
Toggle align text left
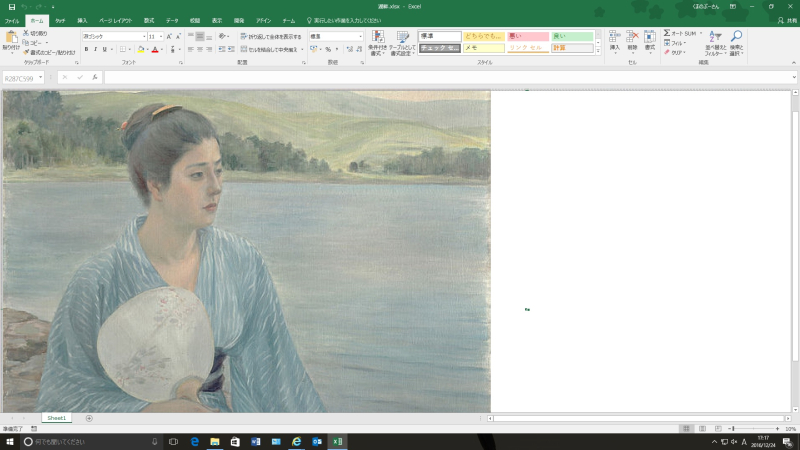point(191,49)
